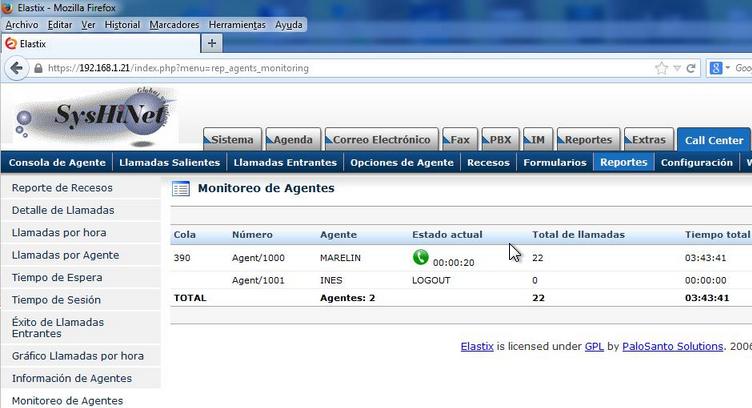Click the Elastix tab favicon
The width and height of the screenshot is (752, 408).
point(11,44)
